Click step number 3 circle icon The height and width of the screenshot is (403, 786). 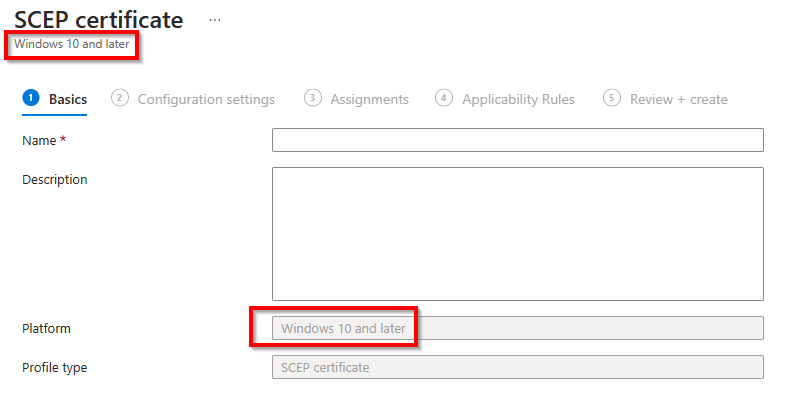(x=313, y=98)
